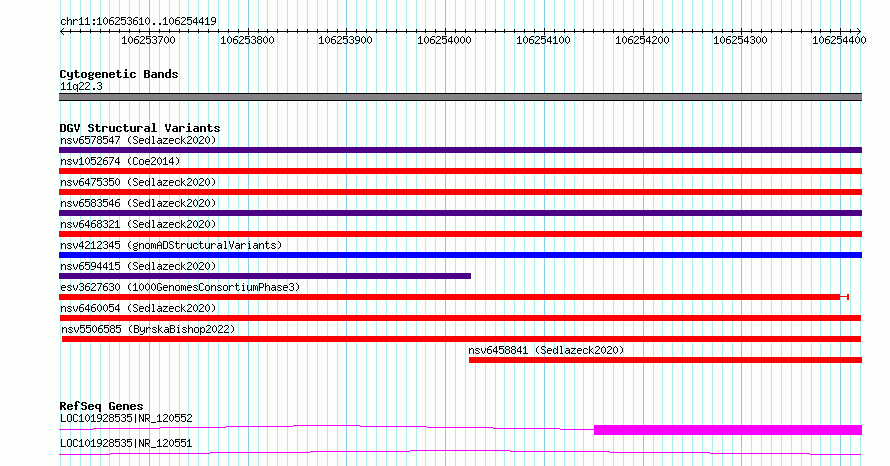Select the gray 11q22.3 cytogenetic band bar
Viewport: 890px width, 466px height.
(x=460, y=97)
